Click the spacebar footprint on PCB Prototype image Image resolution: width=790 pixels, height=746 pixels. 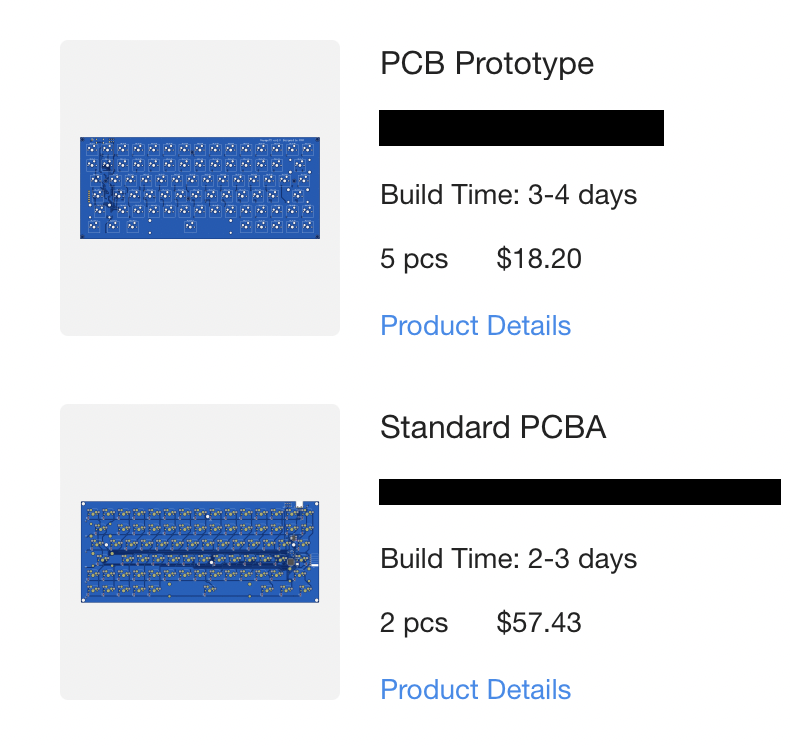pyautogui.click(x=190, y=227)
